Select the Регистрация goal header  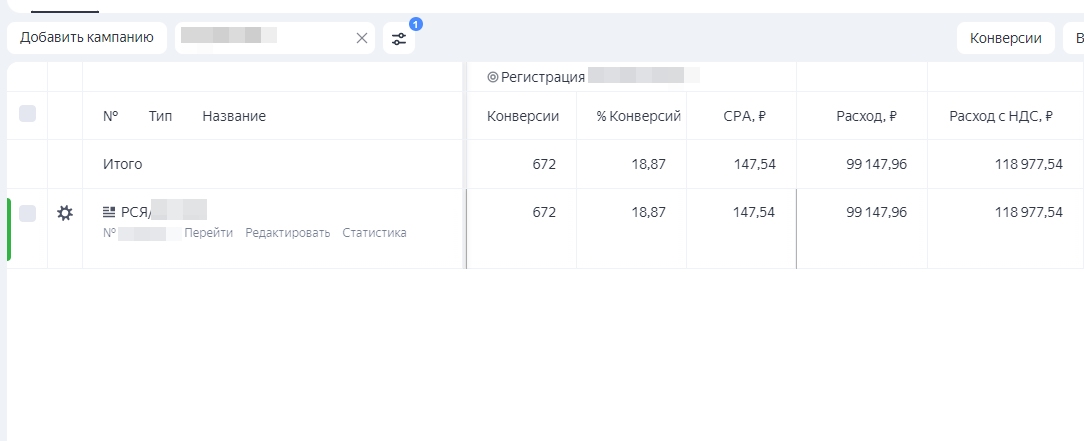[x=543, y=77]
